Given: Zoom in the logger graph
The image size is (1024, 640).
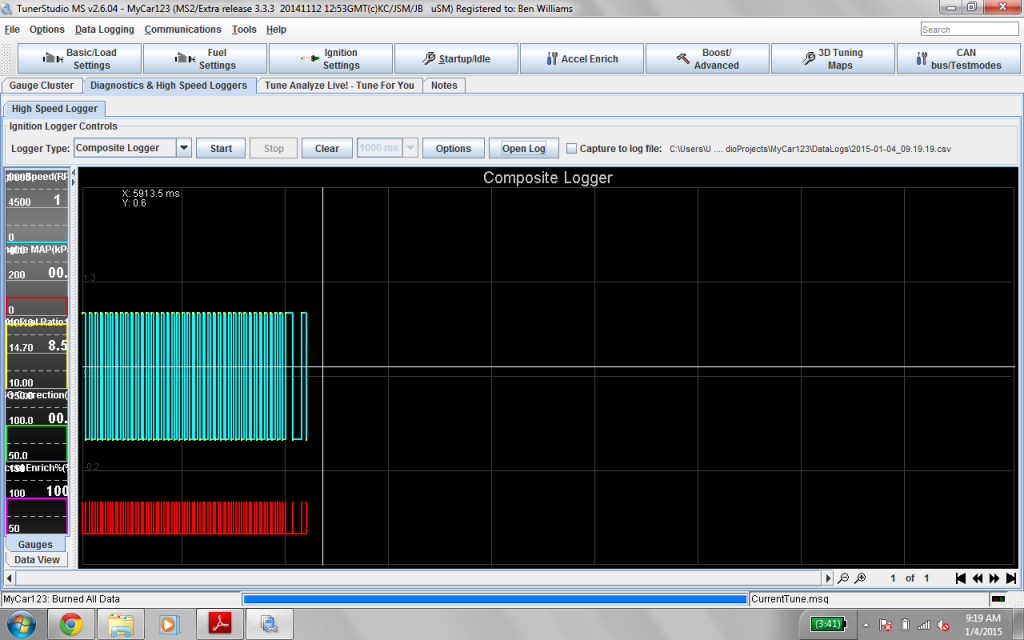Looking at the screenshot, I should [x=860, y=578].
